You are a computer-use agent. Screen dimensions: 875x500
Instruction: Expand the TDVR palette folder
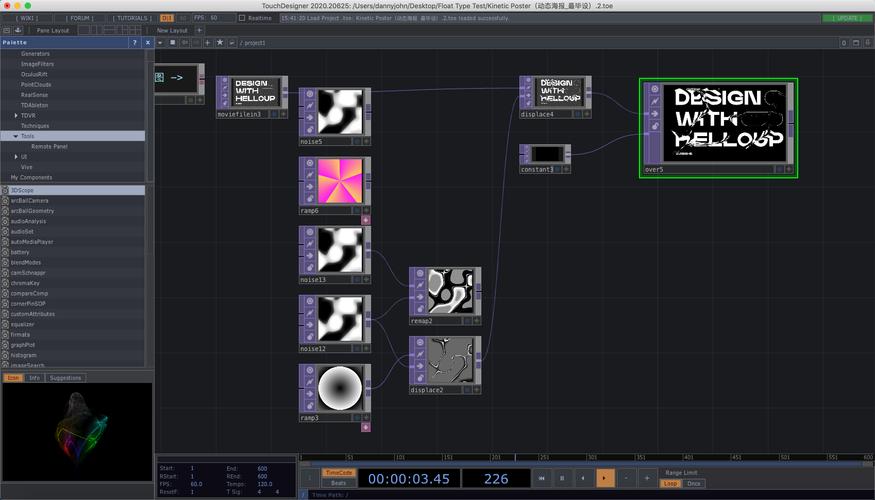pyautogui.click(x=16, y=116)
